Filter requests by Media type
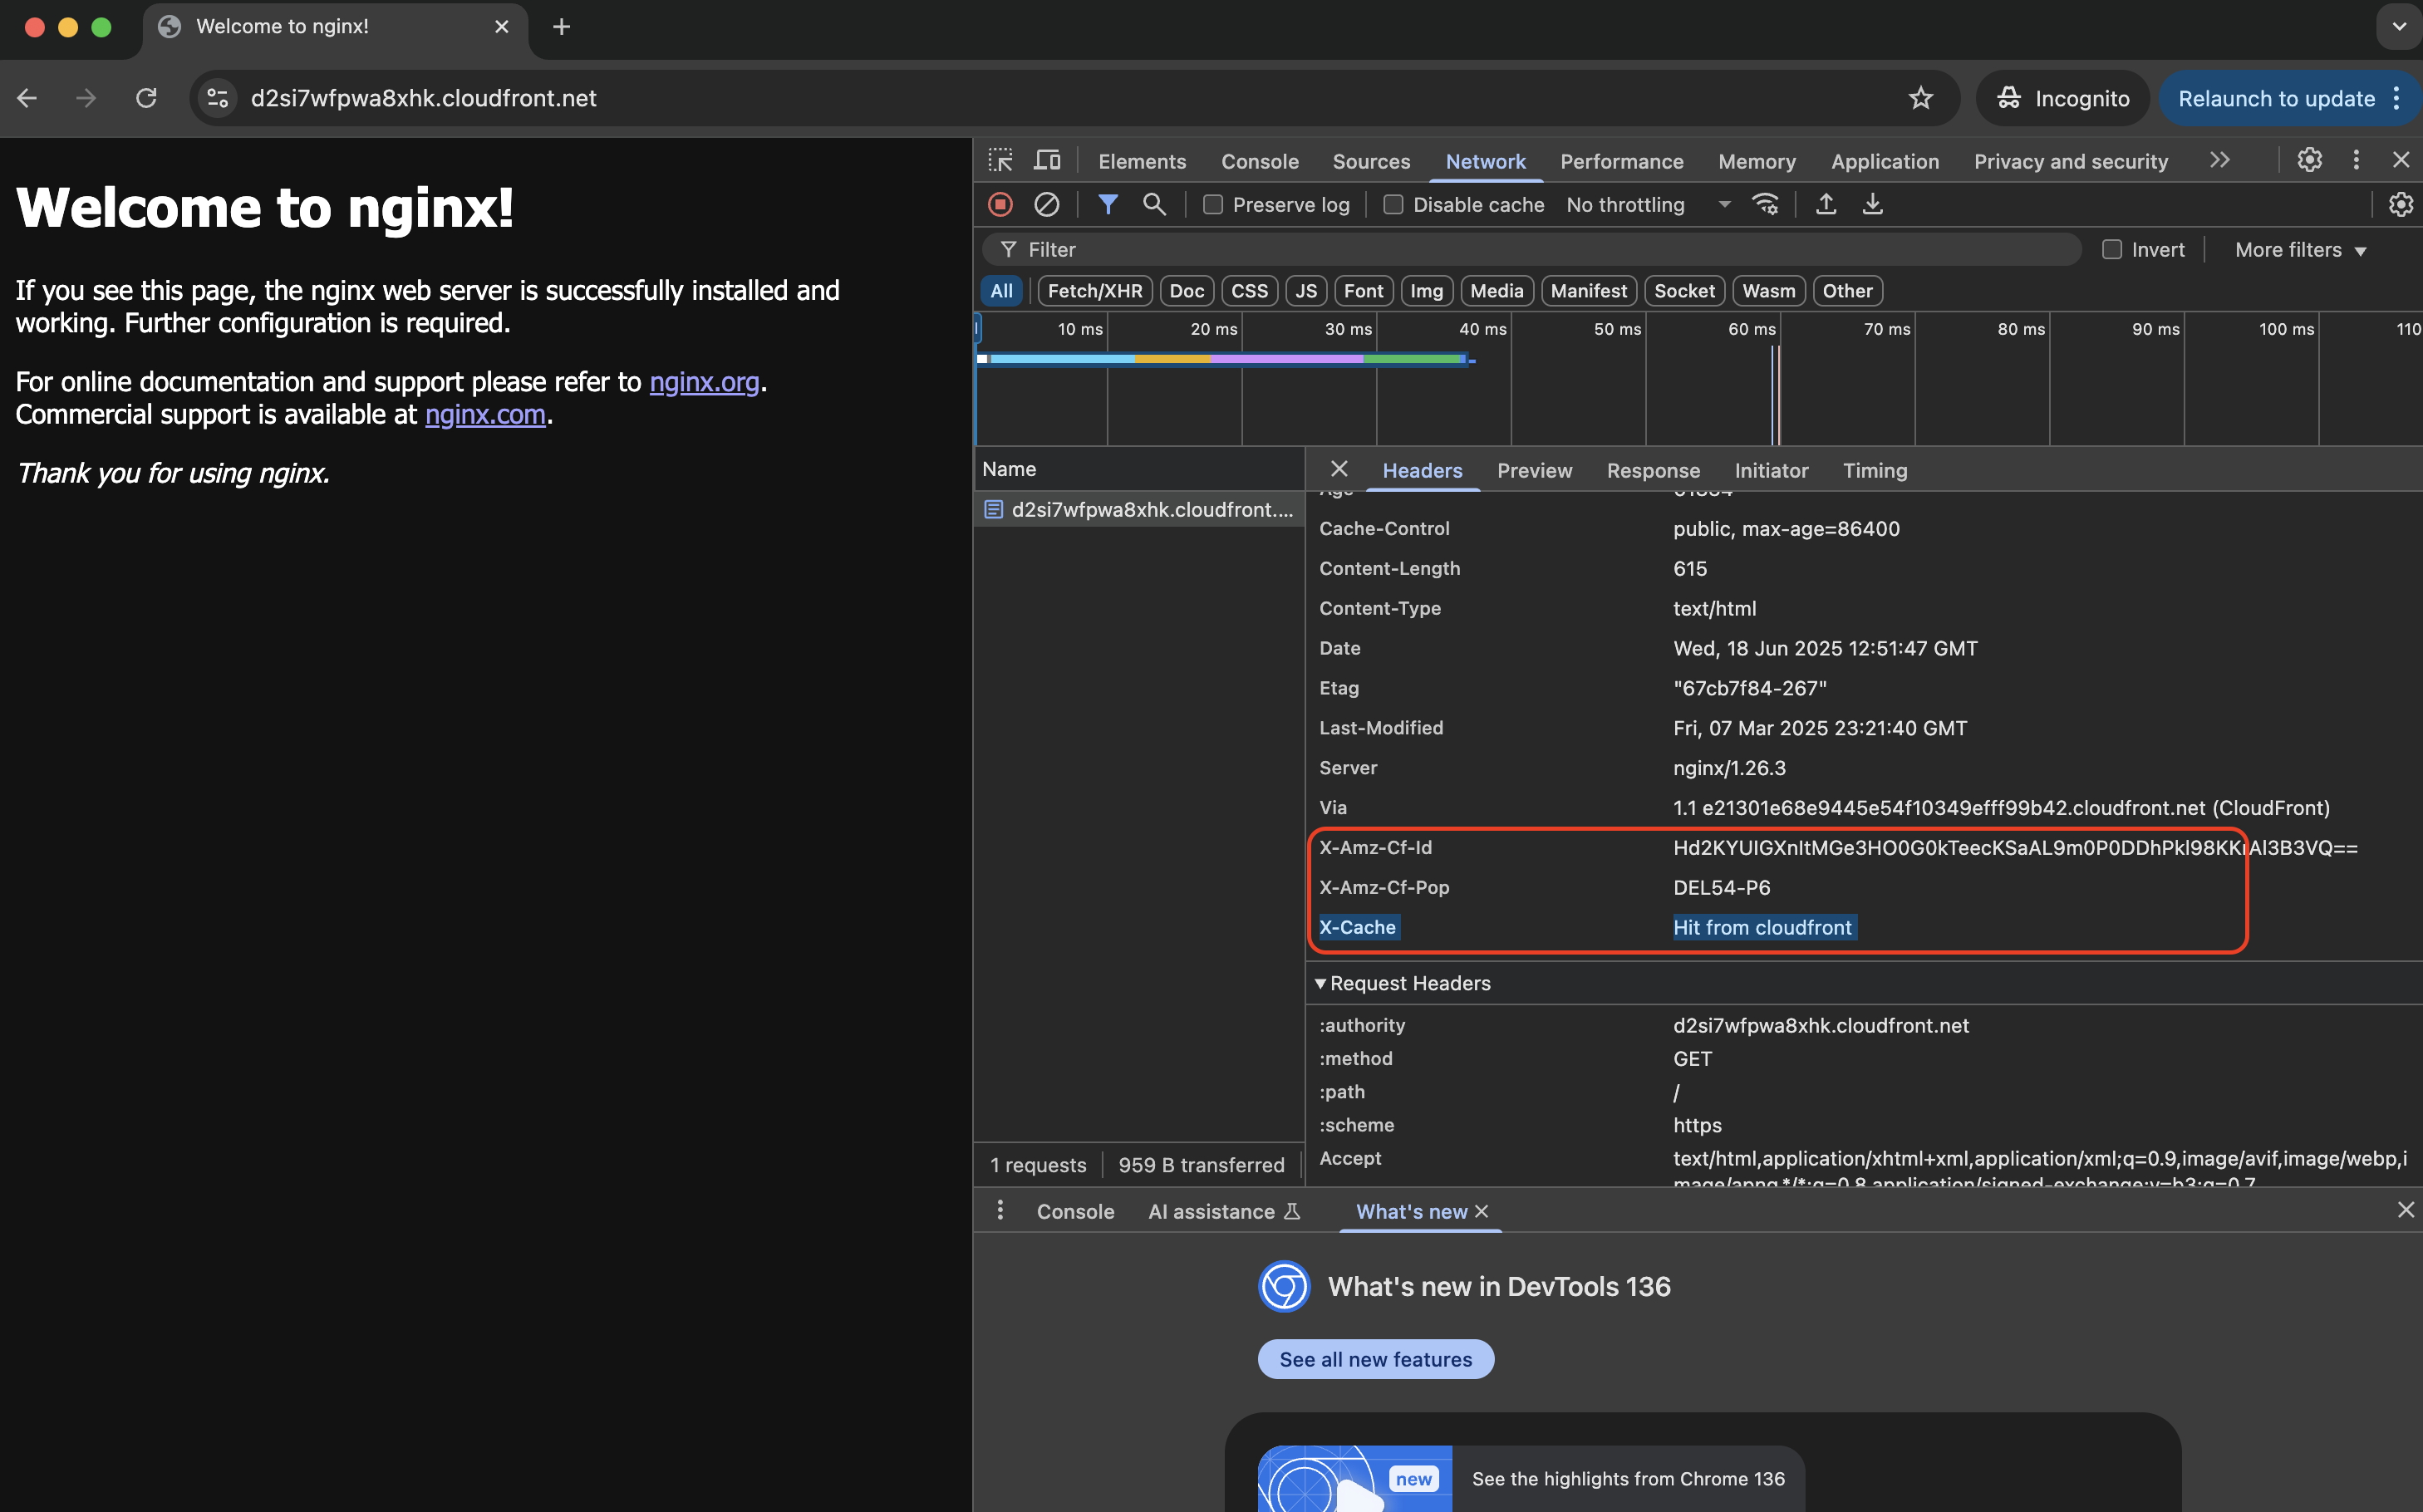The image size is (2423, 1512). (x=1496, y=291)
